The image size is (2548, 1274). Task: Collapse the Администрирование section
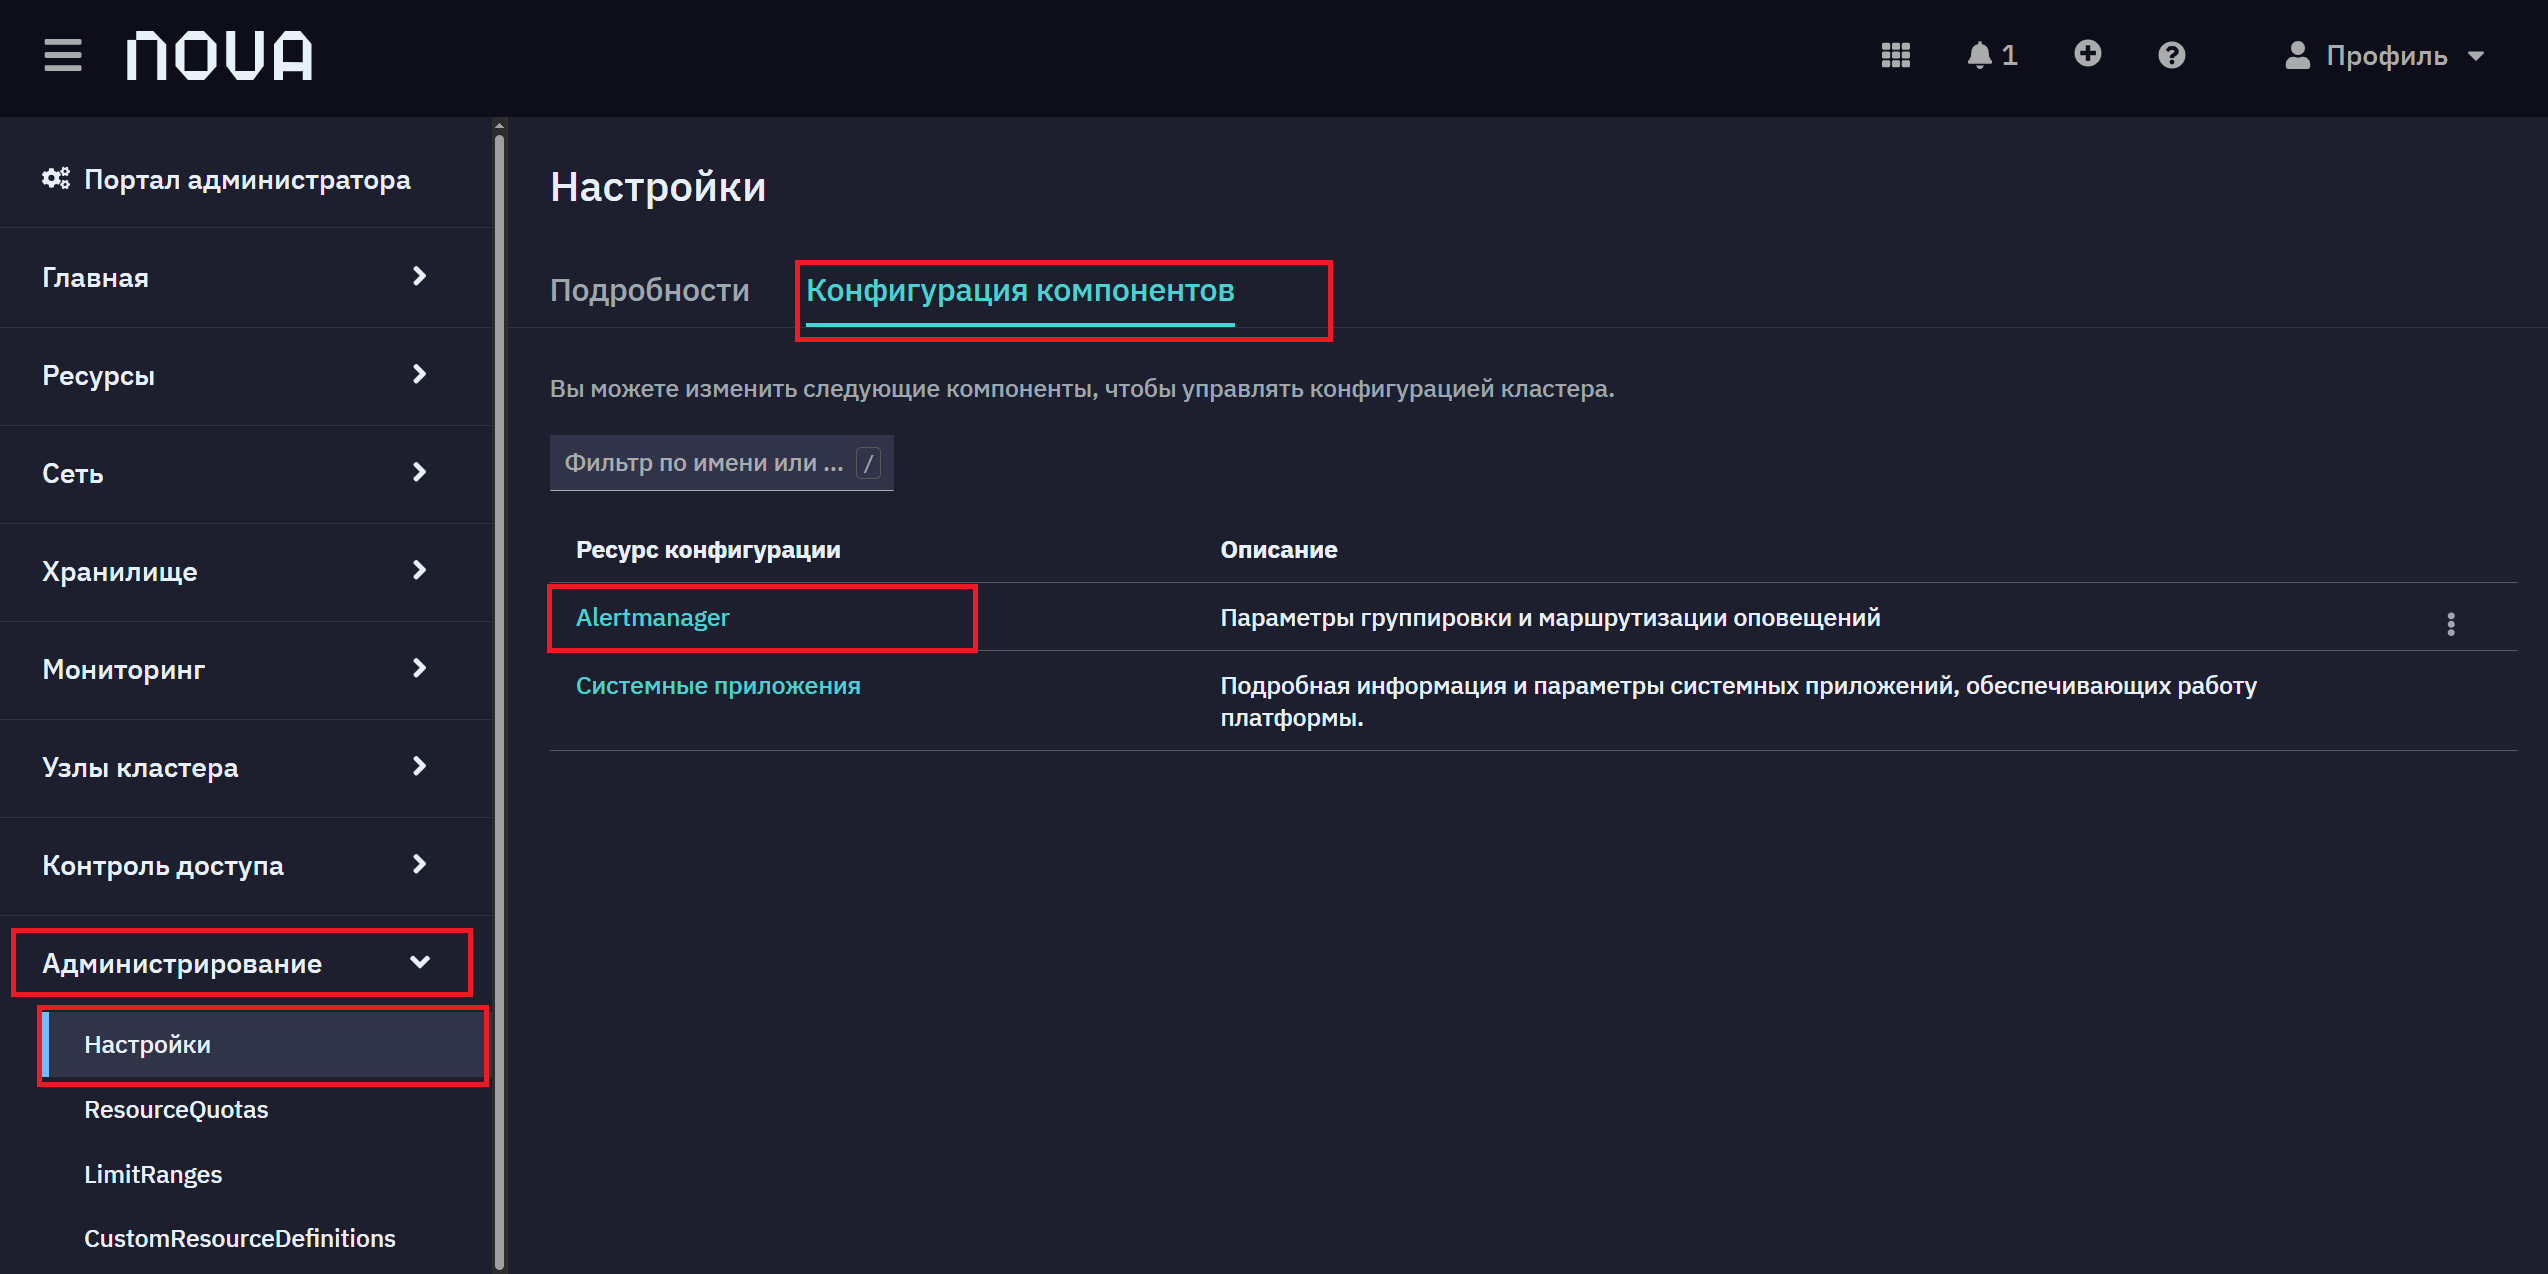[x=242, y=963]
